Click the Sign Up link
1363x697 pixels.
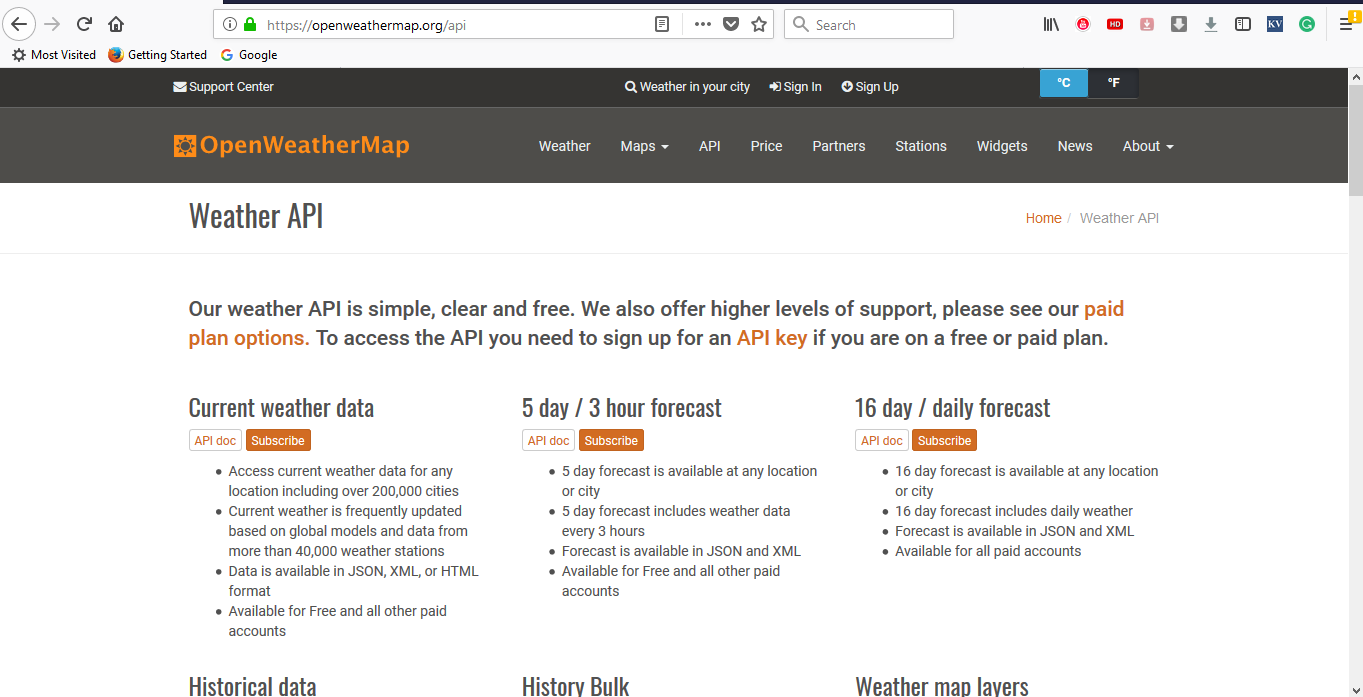coord(870,87)
